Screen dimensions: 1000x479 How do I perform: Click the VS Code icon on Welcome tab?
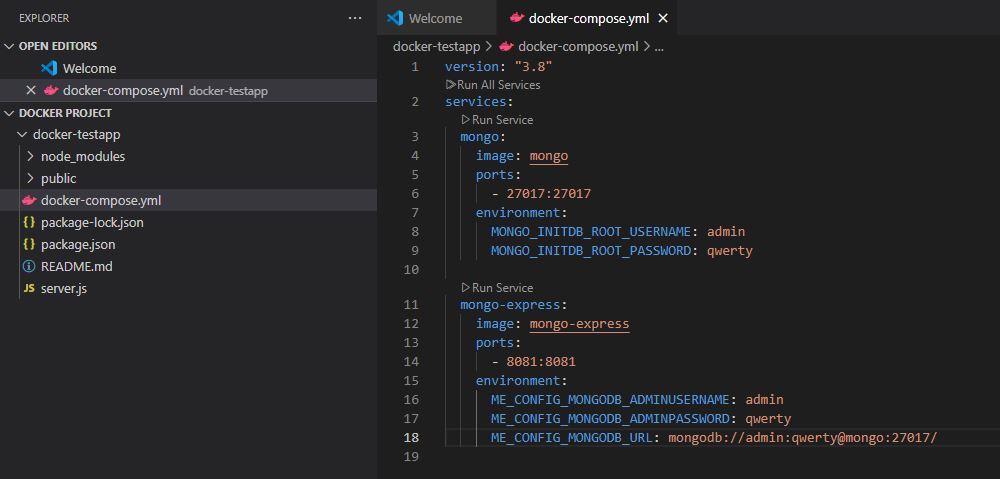(395, 18)
